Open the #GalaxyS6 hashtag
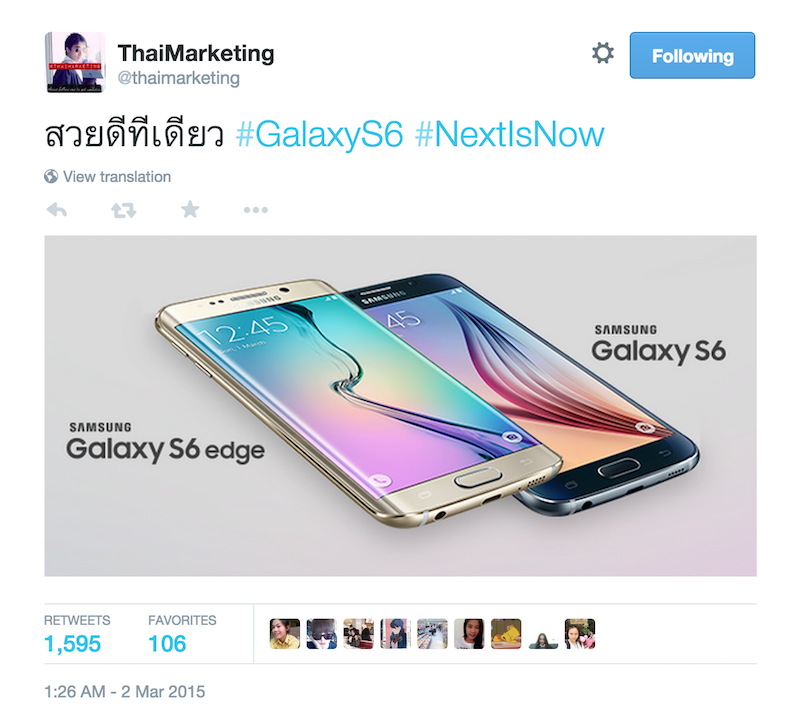 319,135
